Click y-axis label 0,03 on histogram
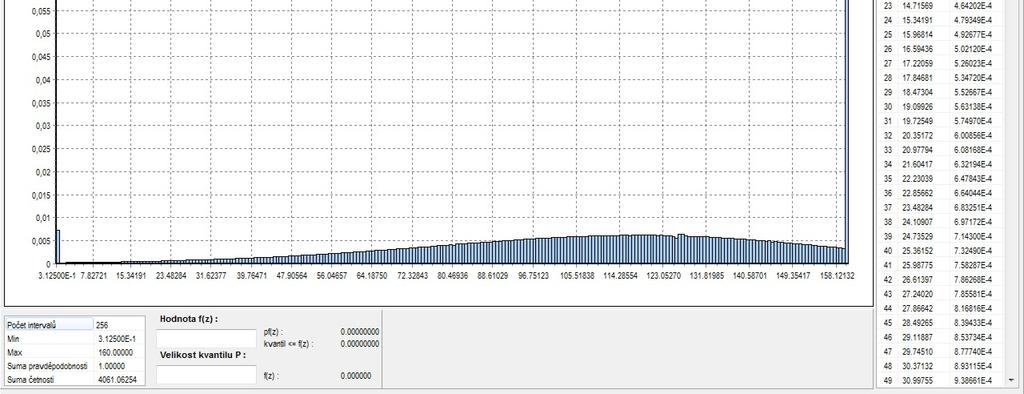The width and height of the screenshot is (1024, 394). pos(42,126)
